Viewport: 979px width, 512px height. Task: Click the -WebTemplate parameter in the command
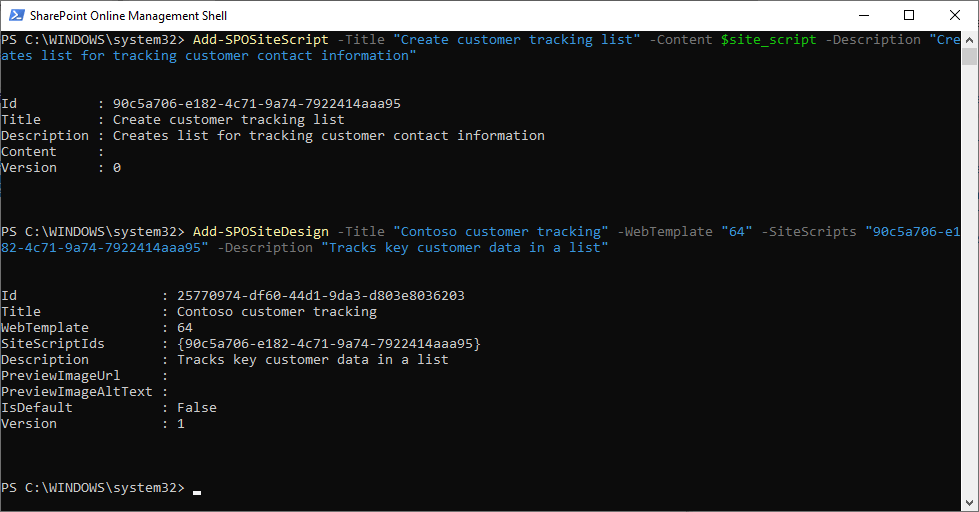point(665,232)
